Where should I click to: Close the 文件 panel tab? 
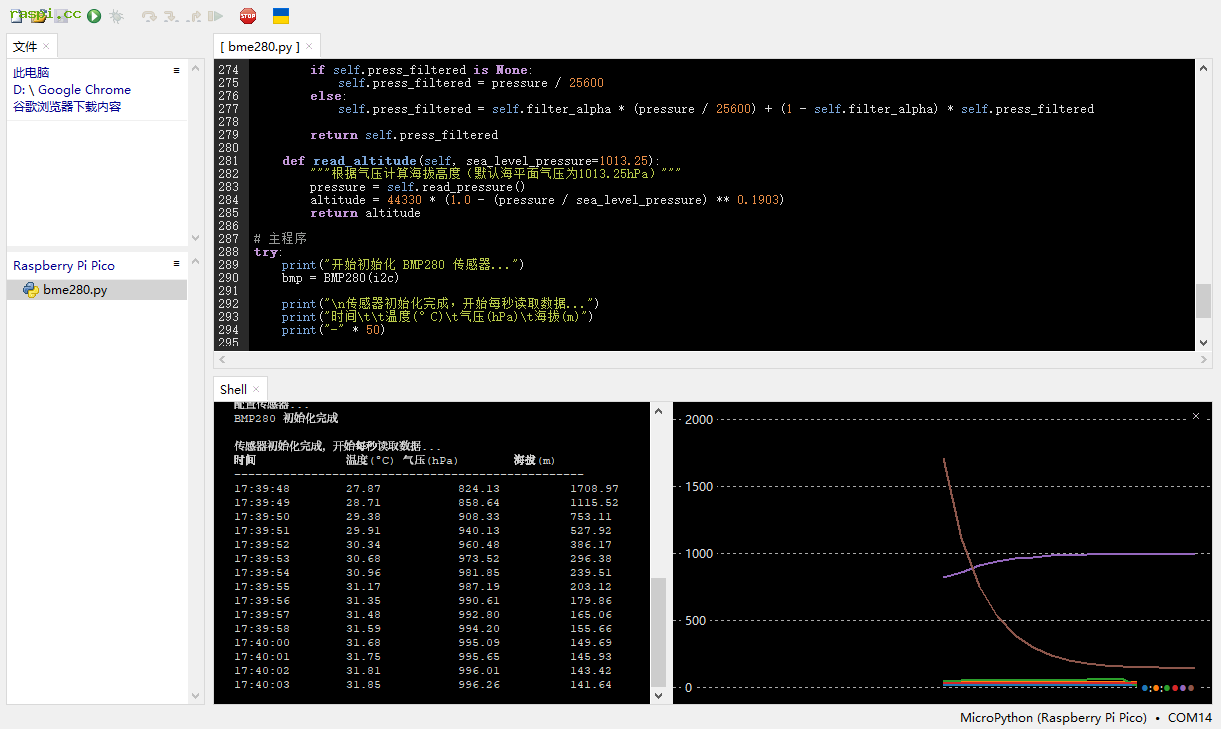46,46
